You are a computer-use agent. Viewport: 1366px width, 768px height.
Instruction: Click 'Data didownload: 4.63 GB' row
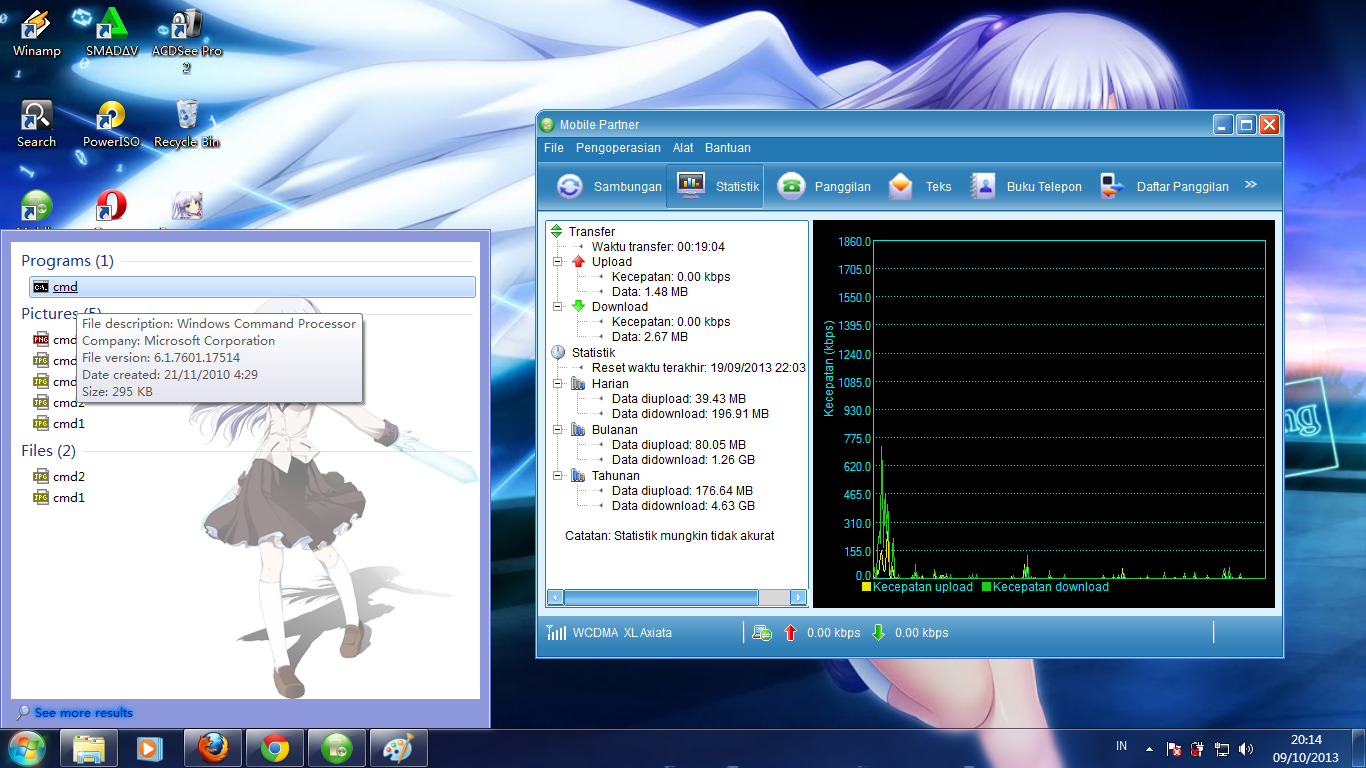(683, 506)
